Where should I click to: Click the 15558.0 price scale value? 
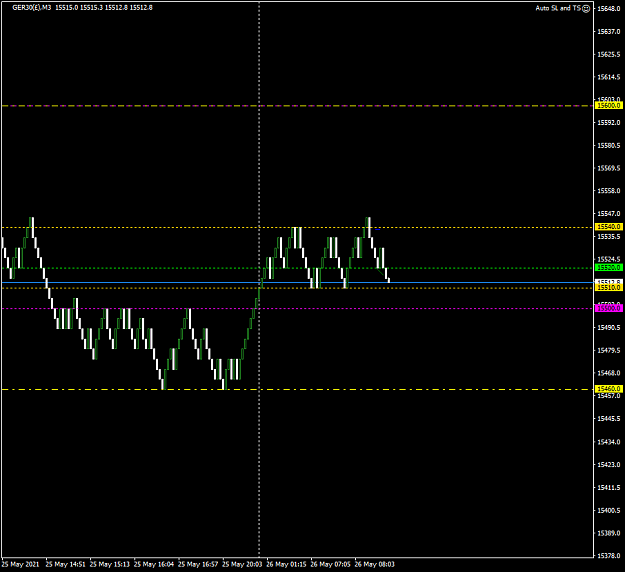pyautogui.click(x=609, y=191)
